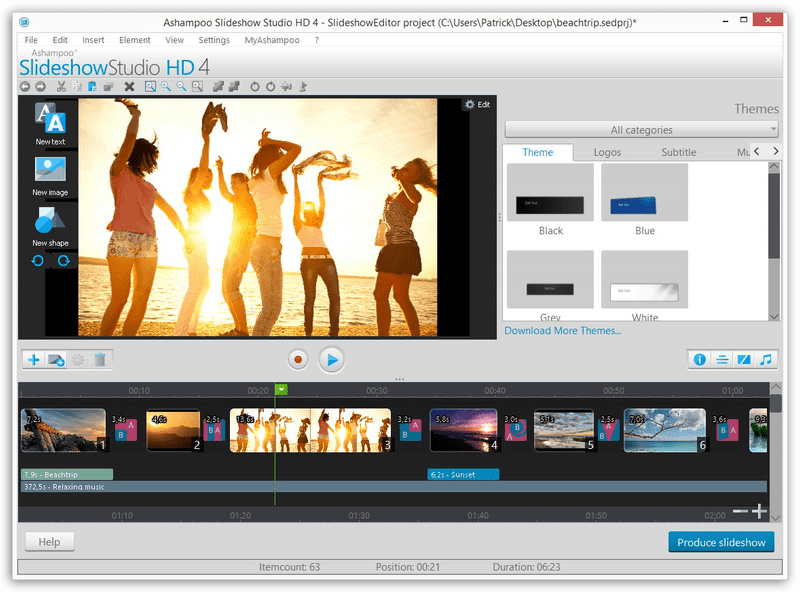The image size is (800, 592).
Task: Open the MyAshampoo menu
Action: coord(272,40)
